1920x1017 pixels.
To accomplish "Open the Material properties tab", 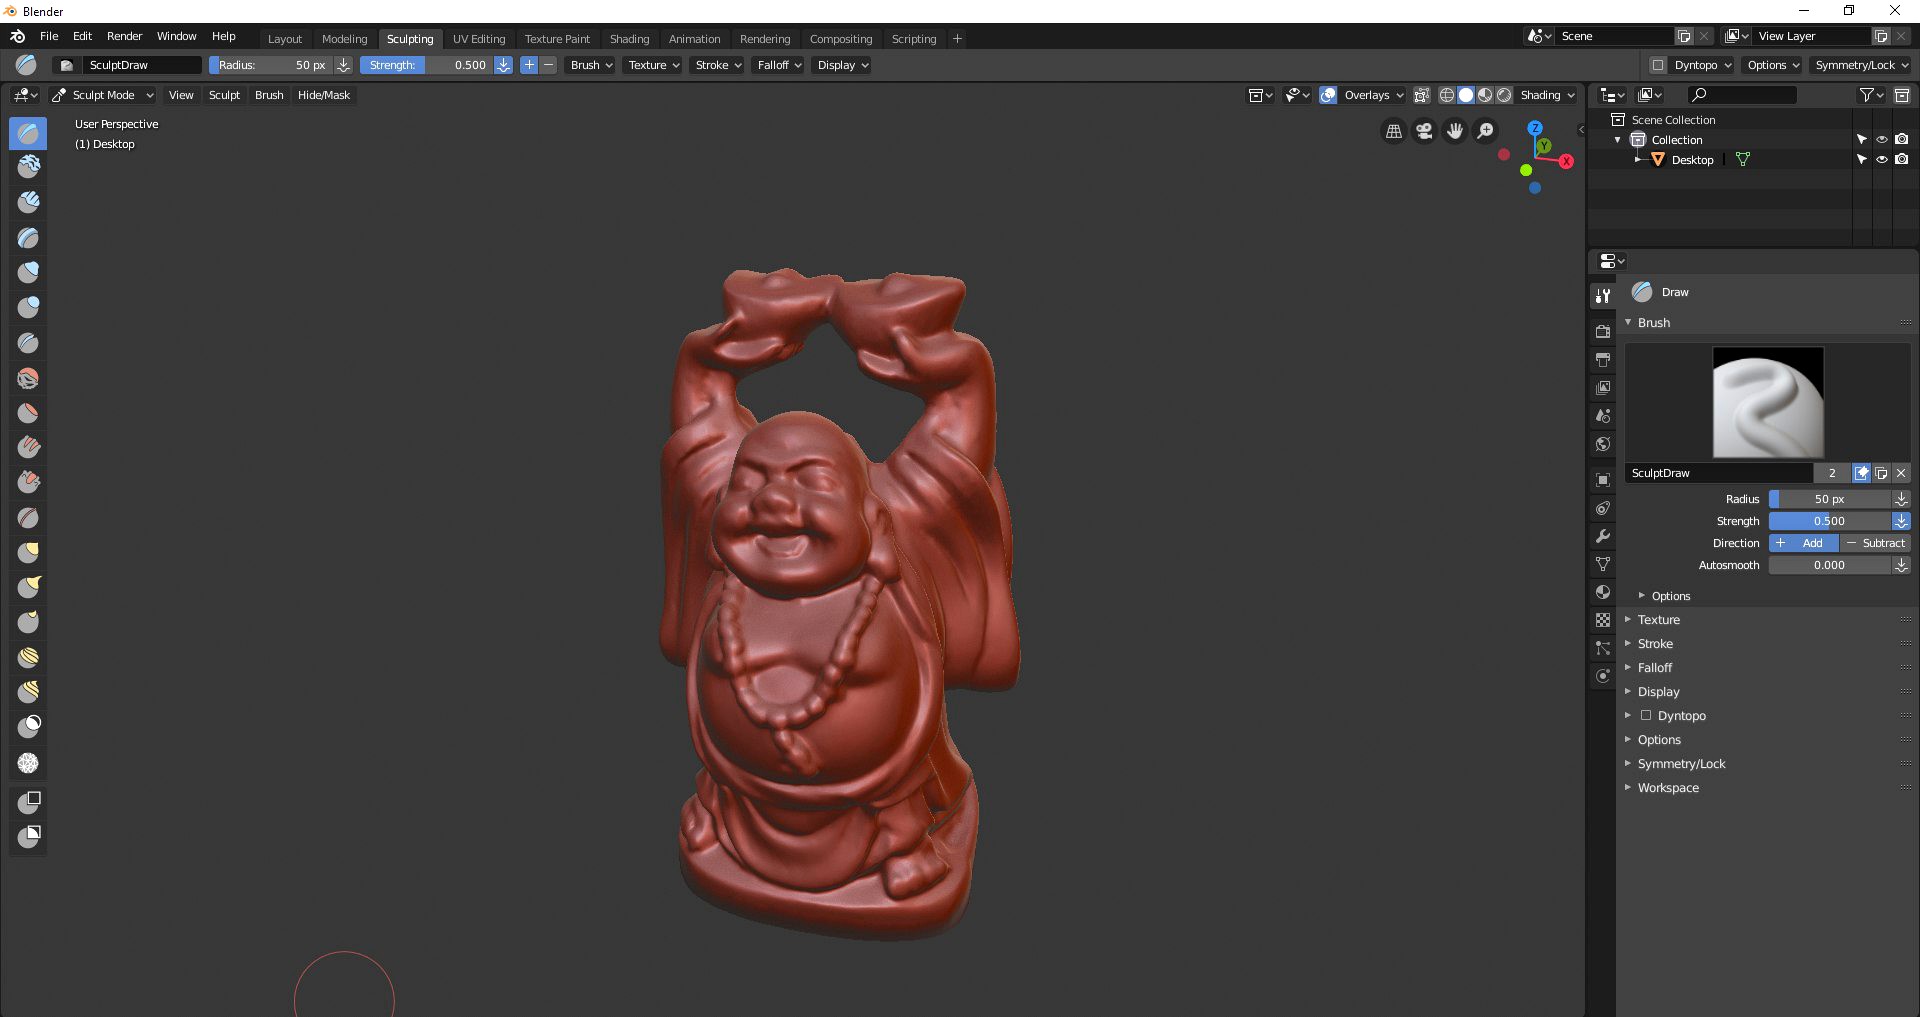I will 1603,592.
